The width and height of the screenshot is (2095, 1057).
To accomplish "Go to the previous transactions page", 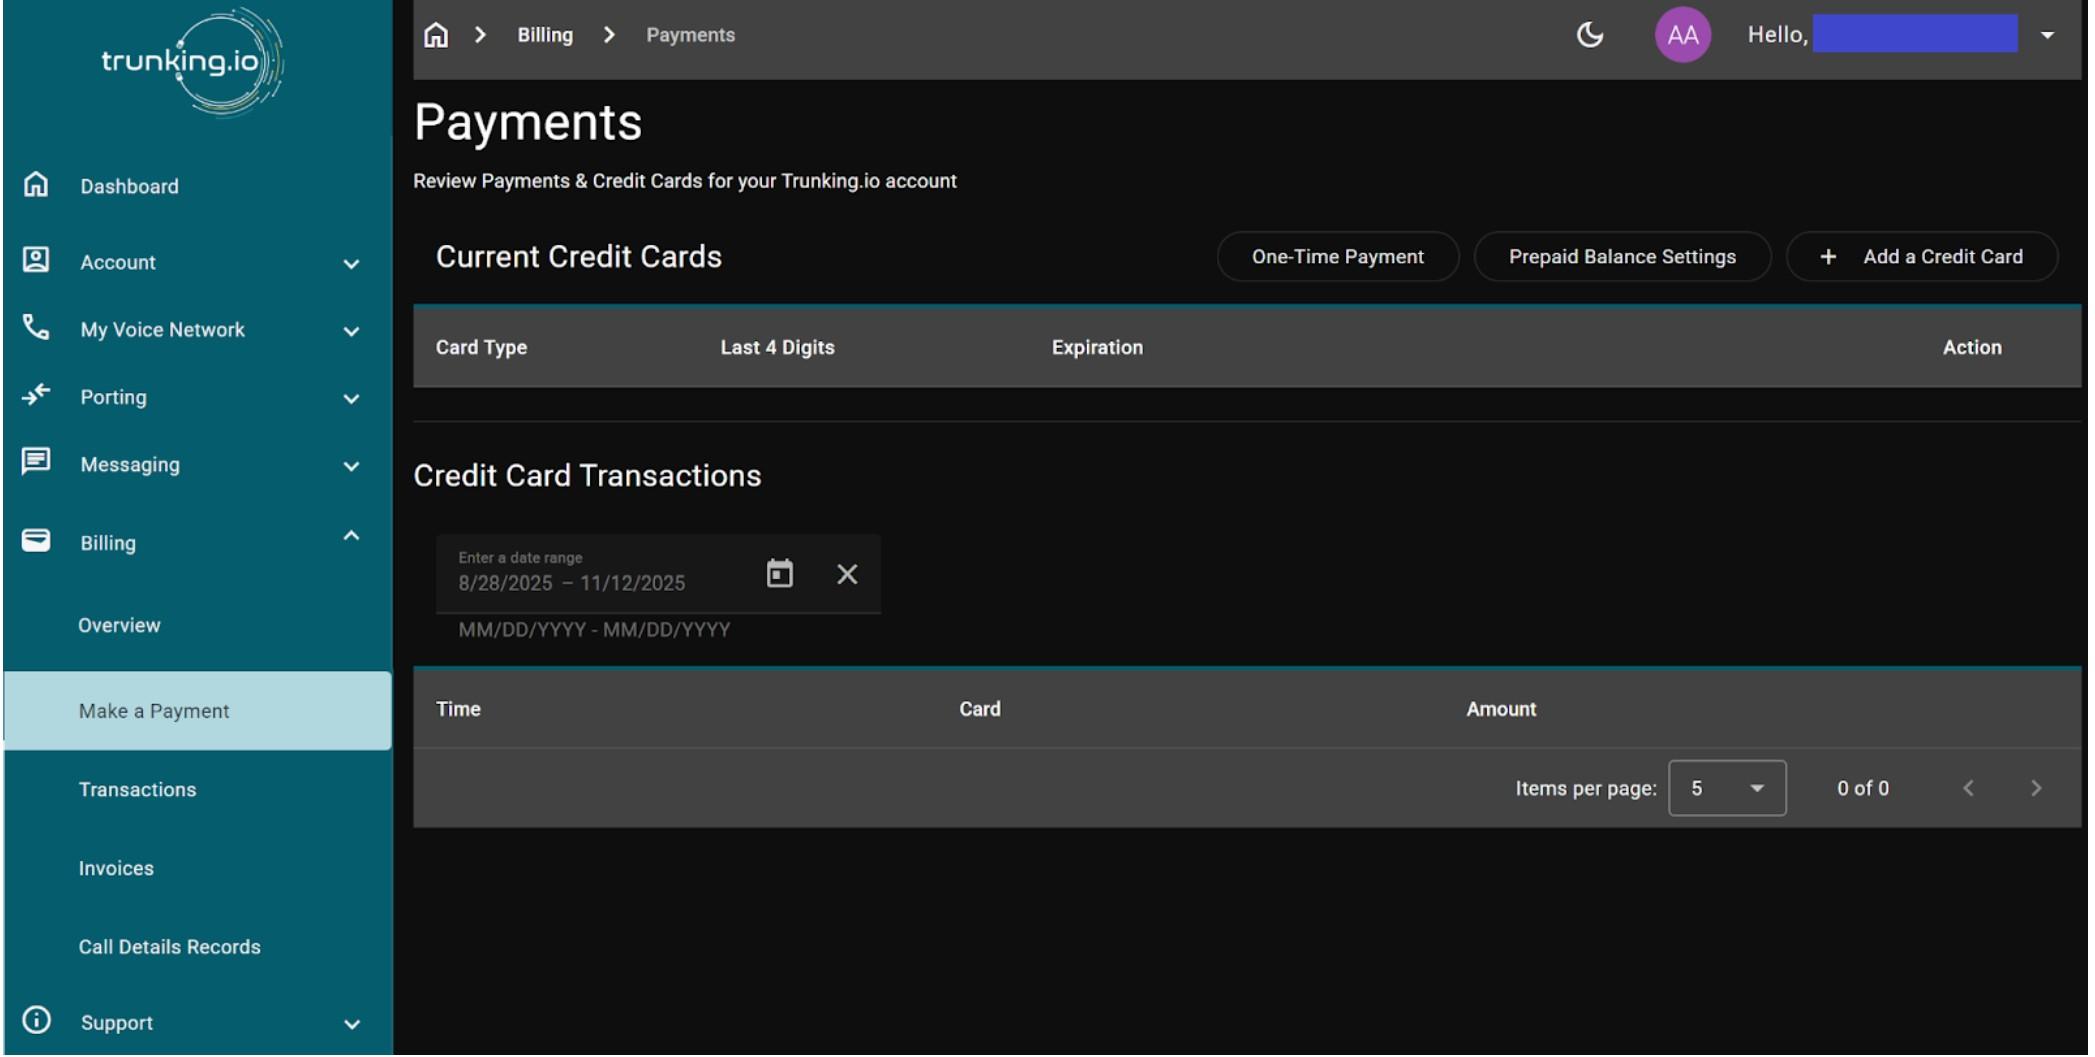I will (1967, 788).
